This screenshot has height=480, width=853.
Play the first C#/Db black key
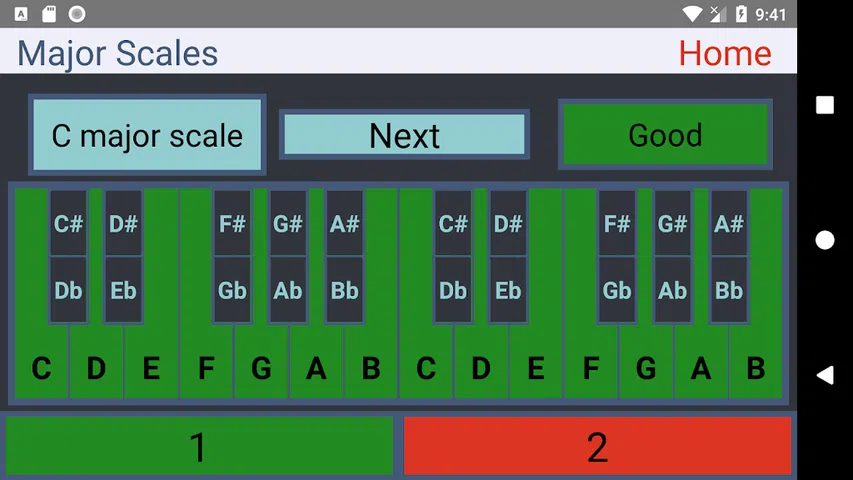68,256
